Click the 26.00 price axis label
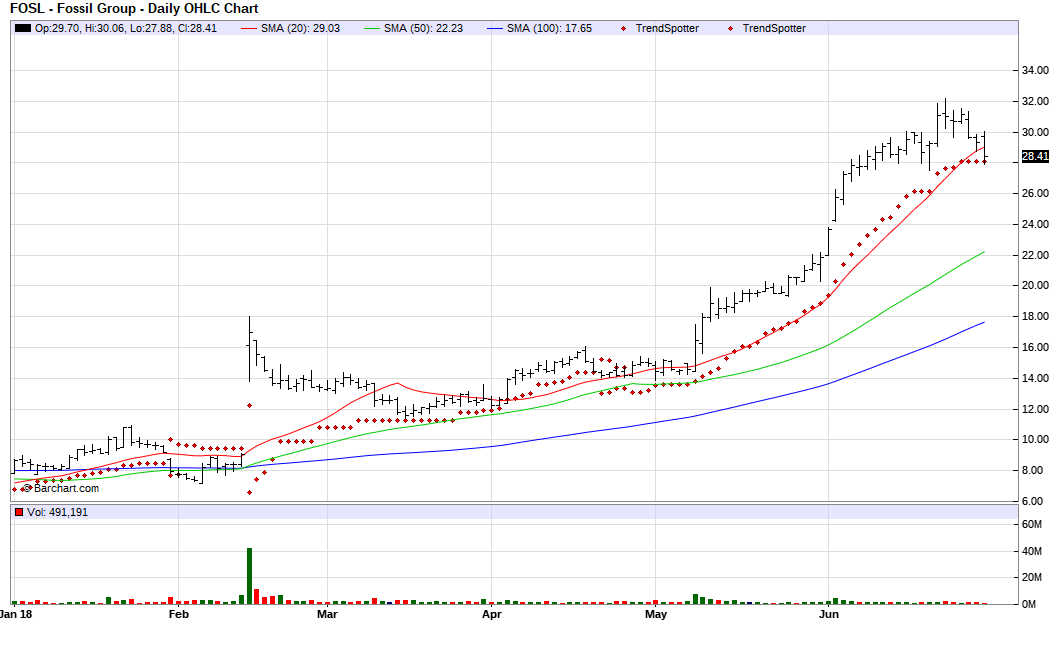This screenshot has height=645, width=1060. point(1035,193)
